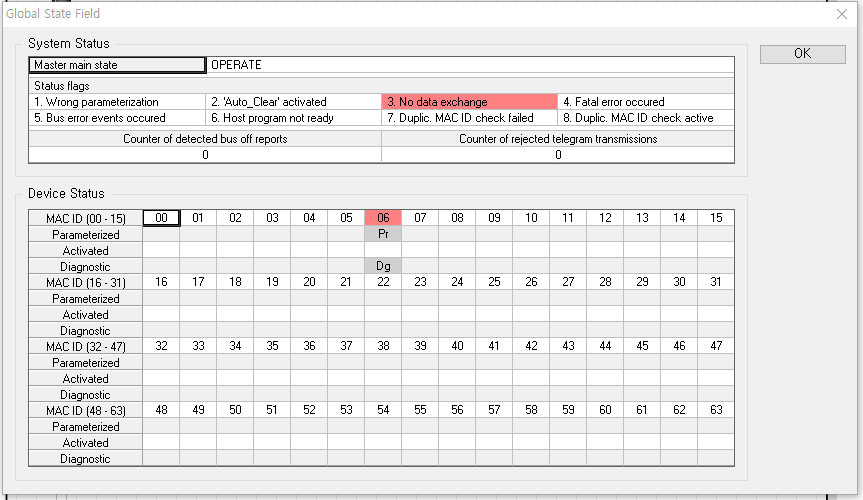This screenshot has width=863, height=500.
Task: Select 'Host program not ready' flag
Action: pyautogui.click(x=293, y=118)
